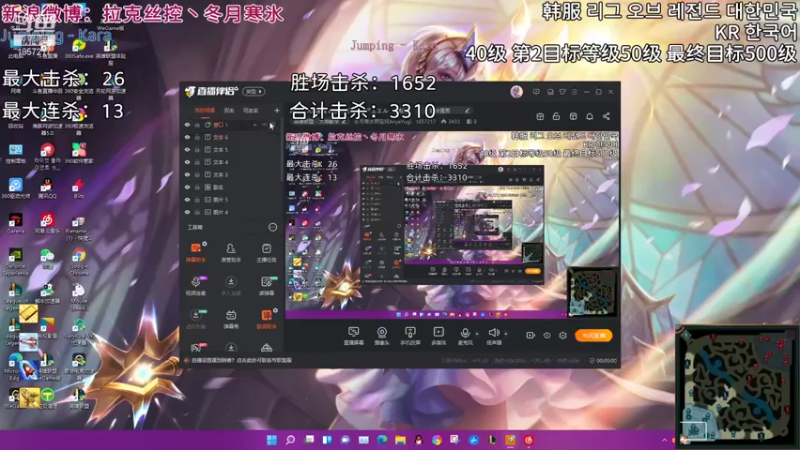Click the bell notification icon in stream header
Image resolution: width=800 pixels, height=450 pixels.
589,116
